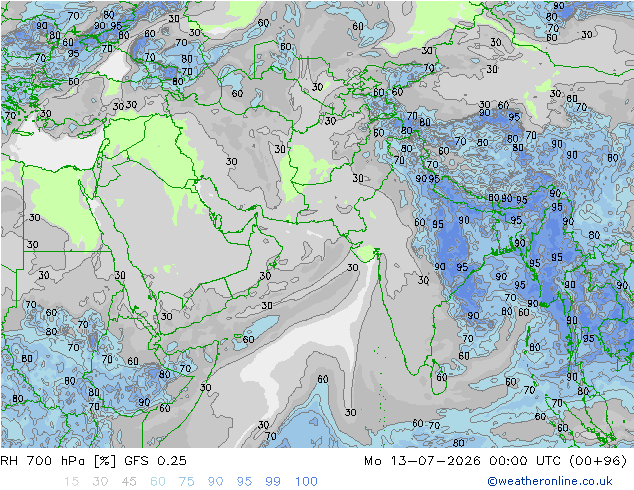Click the legend value 75
634x490 pixels.
pos(187,482)
